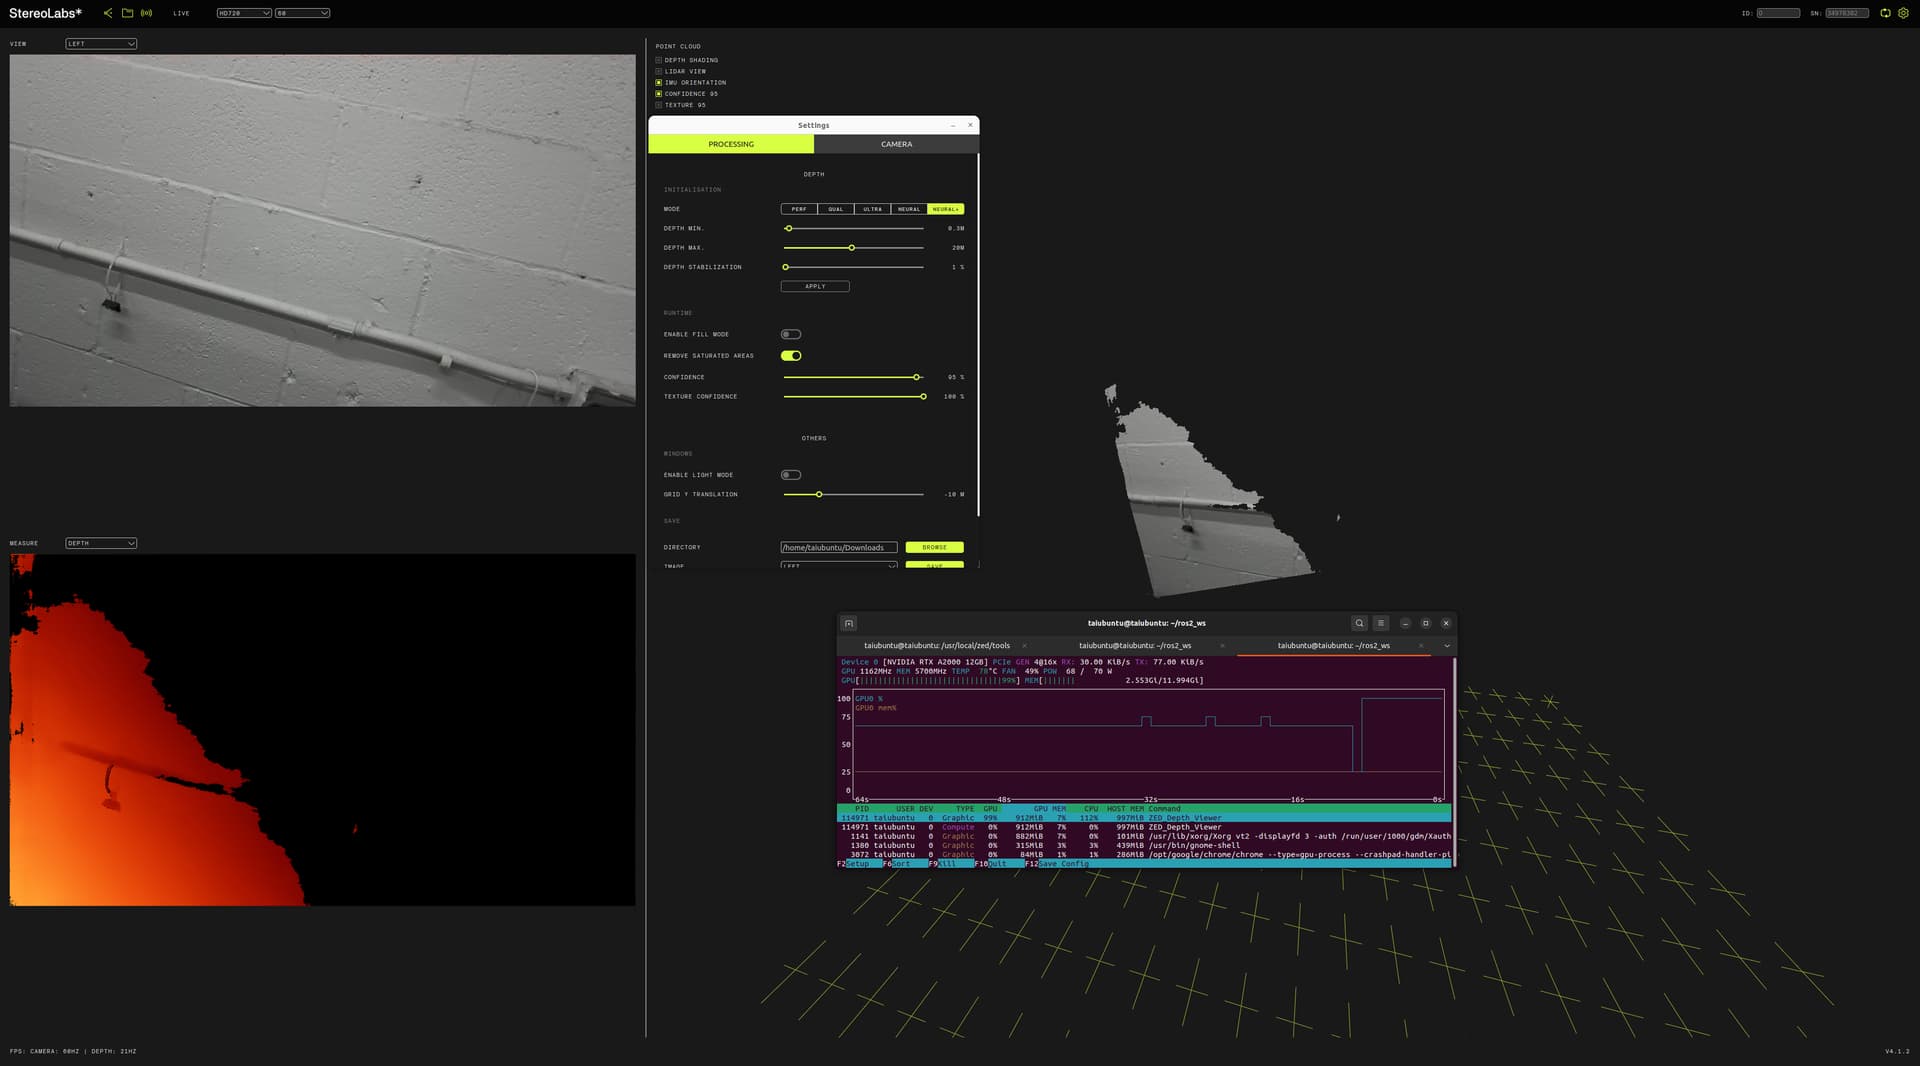Select the Xorg process row in nvtop
Screen dimensions: 1920x1066
pyautogui.click(x=1144, y=837)
